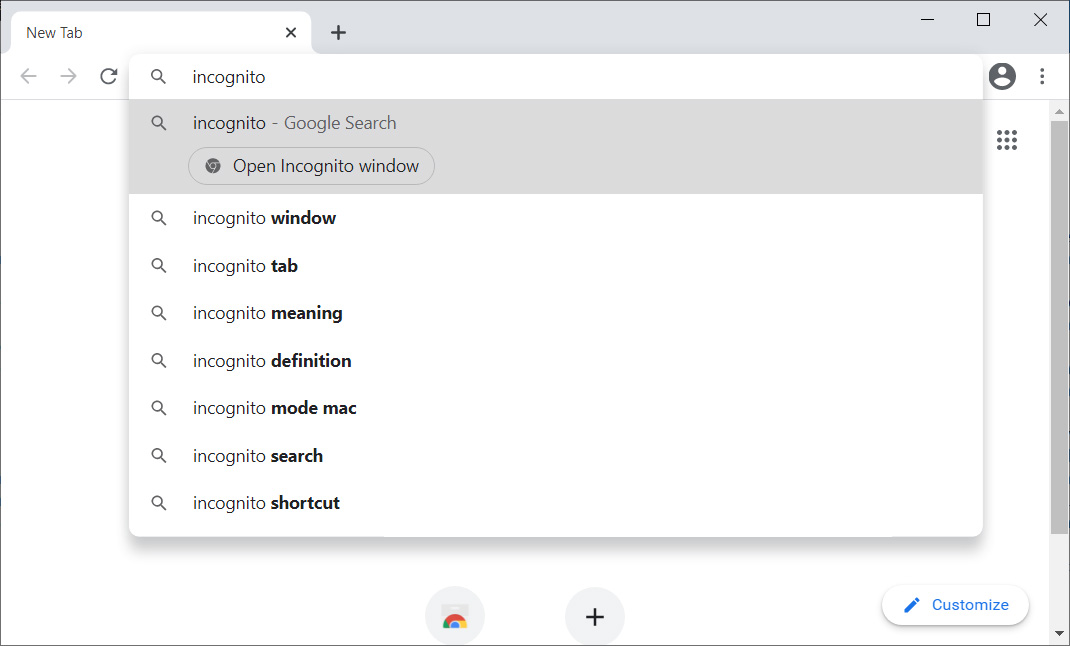Click the vertical scrollbar's down arrow

tap(1060, 634)
